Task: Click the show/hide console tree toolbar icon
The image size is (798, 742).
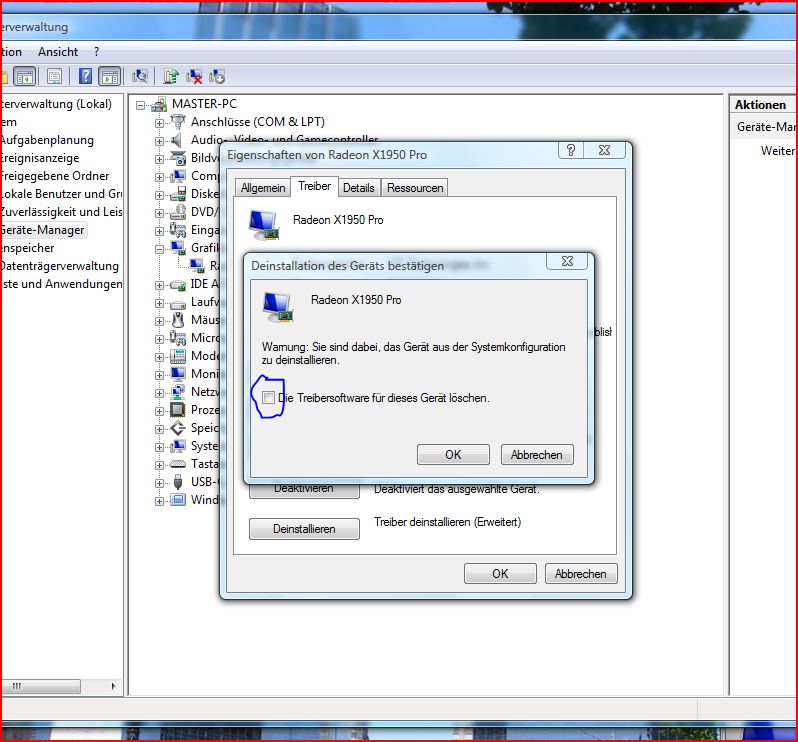Action: coord(25,76)
